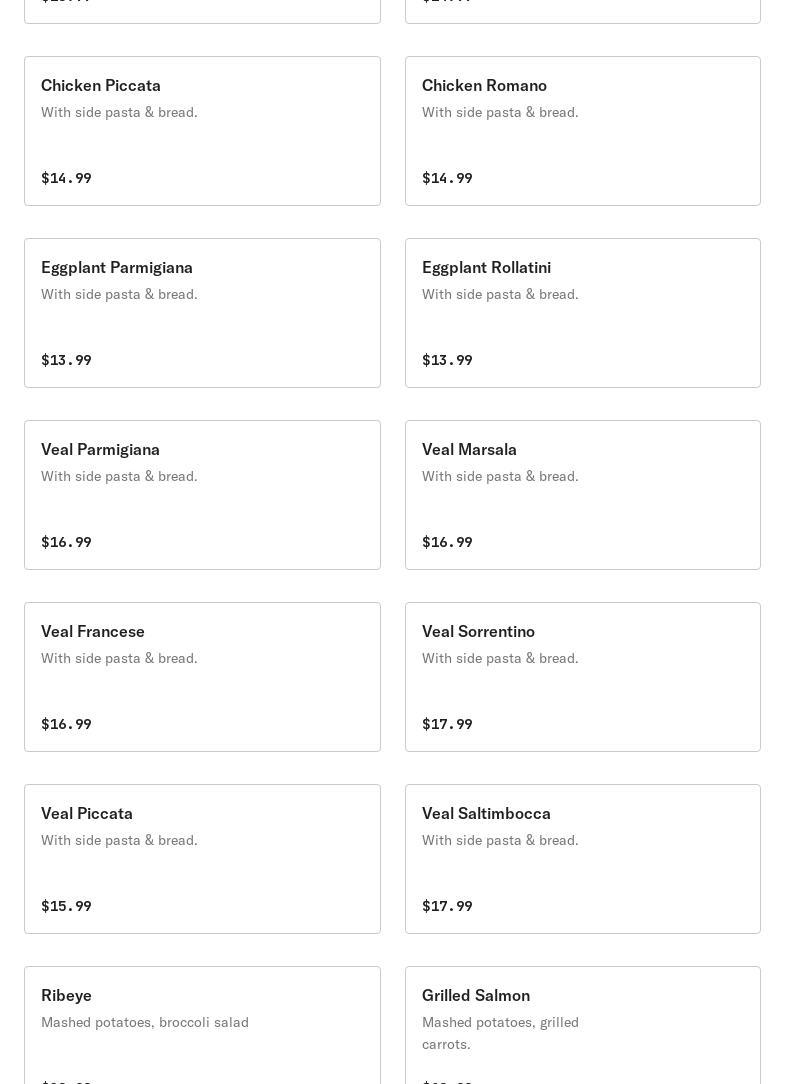Select the Veal Saltimbocca dish
Viewport: 785px width, 1084px height.
coord(582,859)
